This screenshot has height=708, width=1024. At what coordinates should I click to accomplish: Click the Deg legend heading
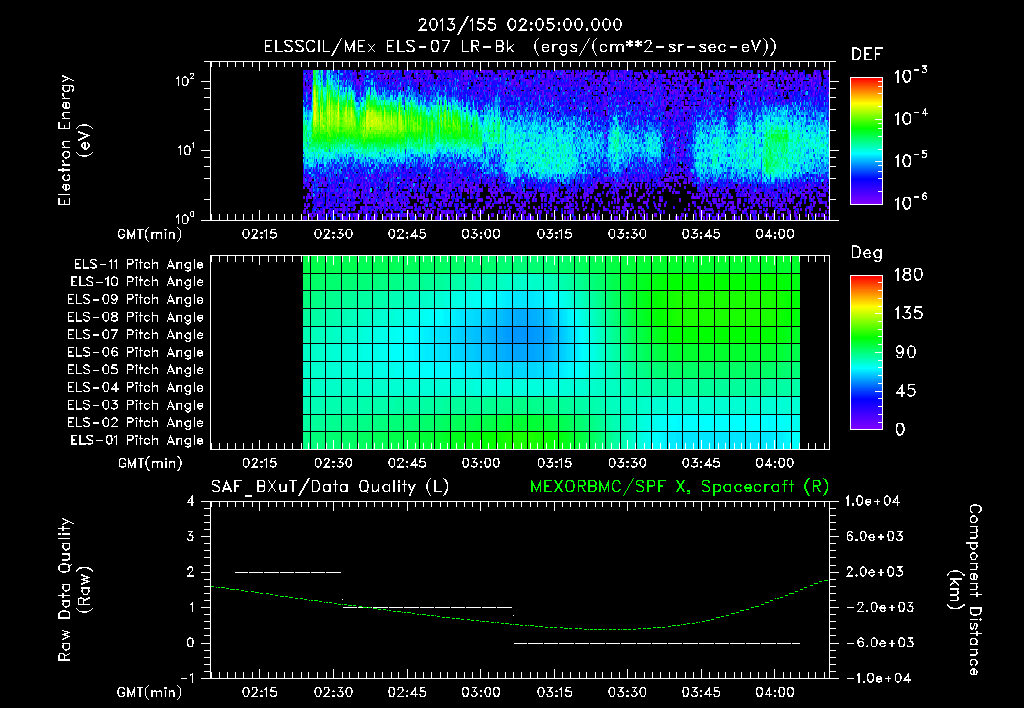(867, 253)
